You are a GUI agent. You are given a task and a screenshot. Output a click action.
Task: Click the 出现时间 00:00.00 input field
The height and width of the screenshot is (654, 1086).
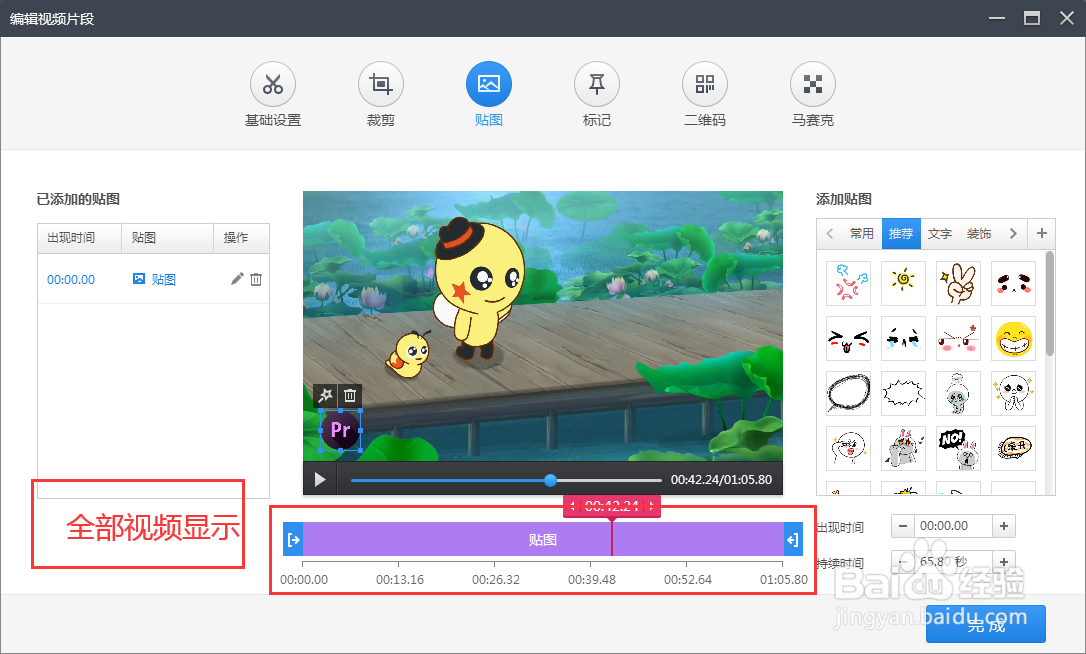pos(954,526)
